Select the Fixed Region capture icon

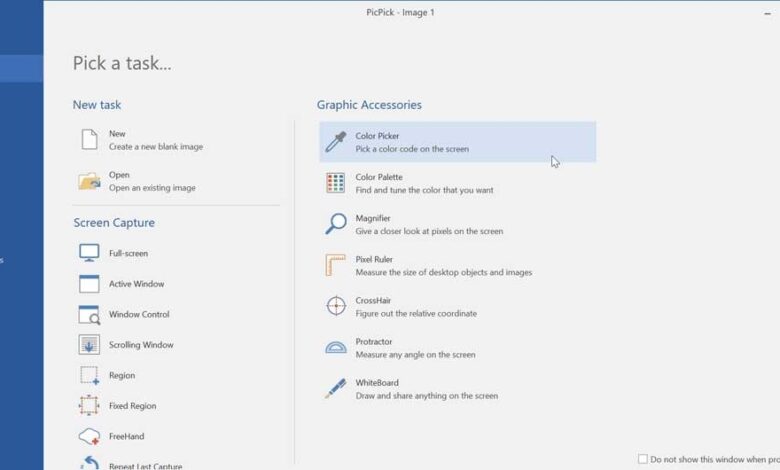[89, 406]
